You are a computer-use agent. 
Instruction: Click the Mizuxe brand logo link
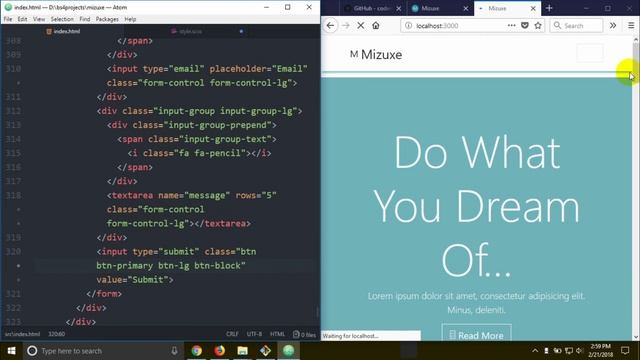[x=376, y=54]
